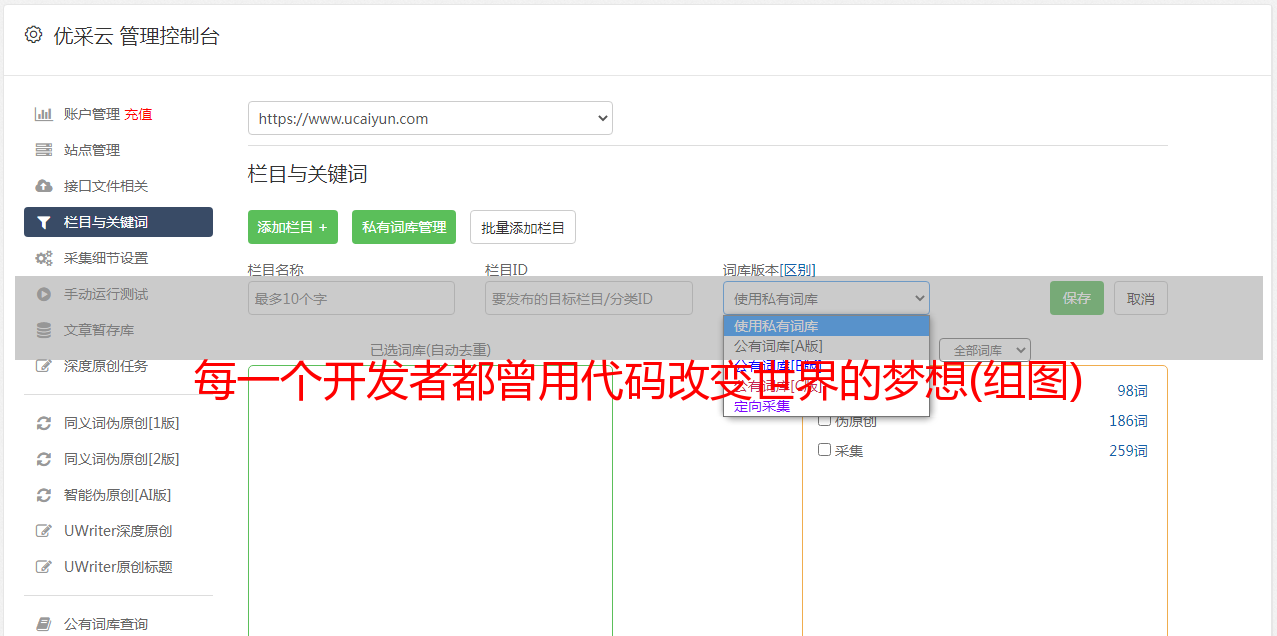This screenshot has width=1277, height=636.
Task: Click the 98词 count link
Action: pyautogui.click(x=1132, y=391)
